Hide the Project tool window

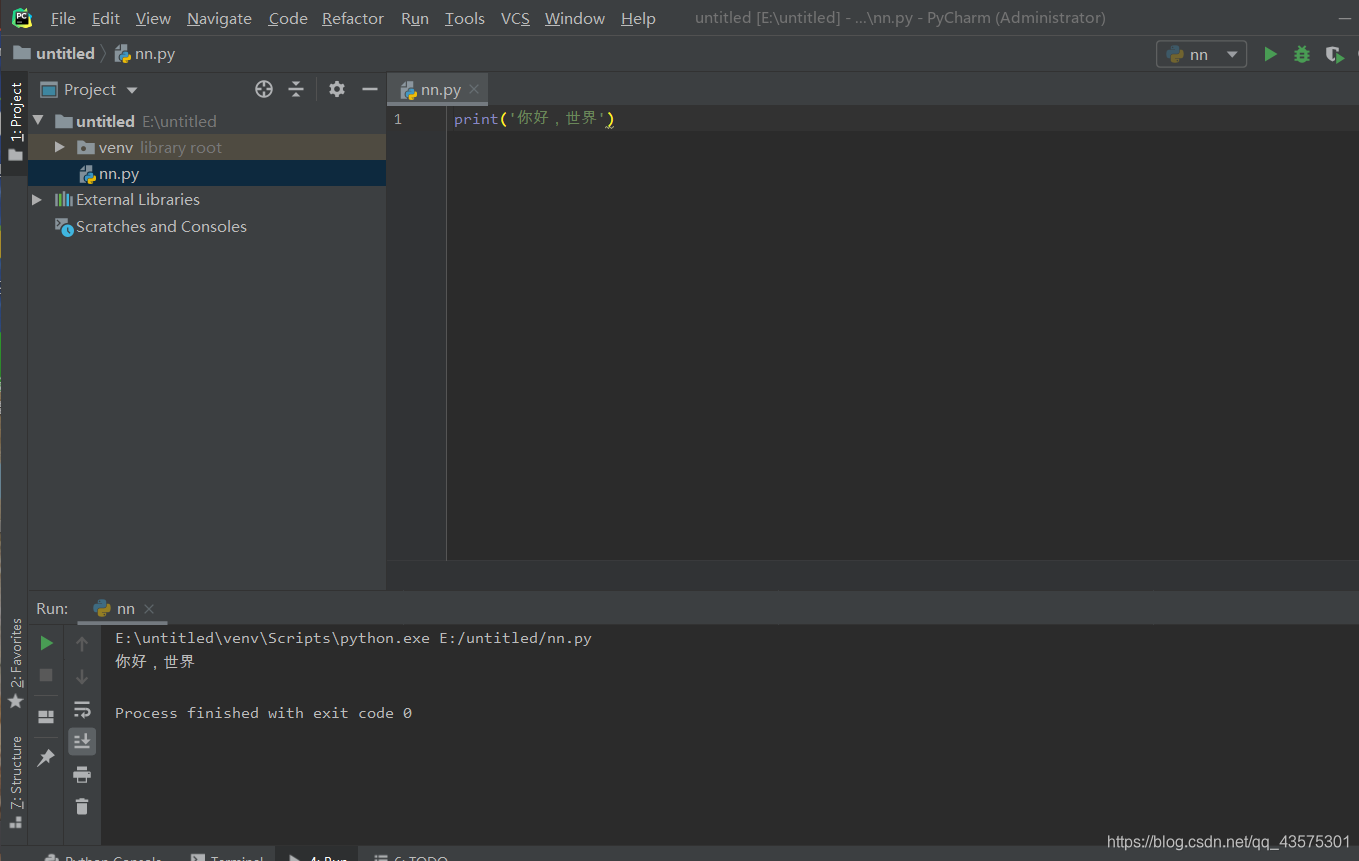click(x=369, y=89)
